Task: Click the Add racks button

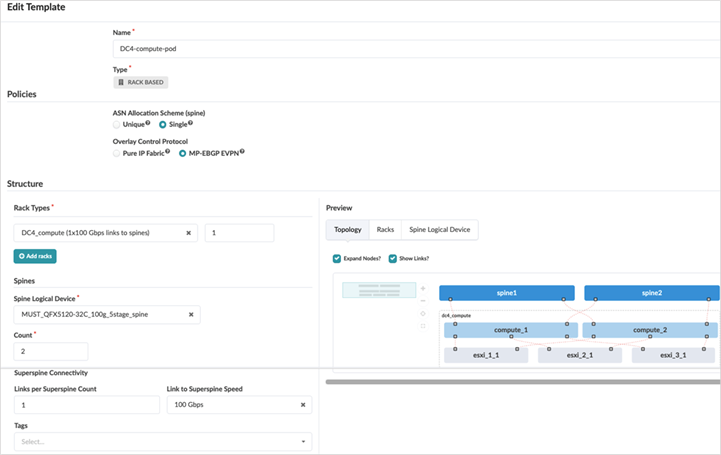Action: tap(35, 256)
